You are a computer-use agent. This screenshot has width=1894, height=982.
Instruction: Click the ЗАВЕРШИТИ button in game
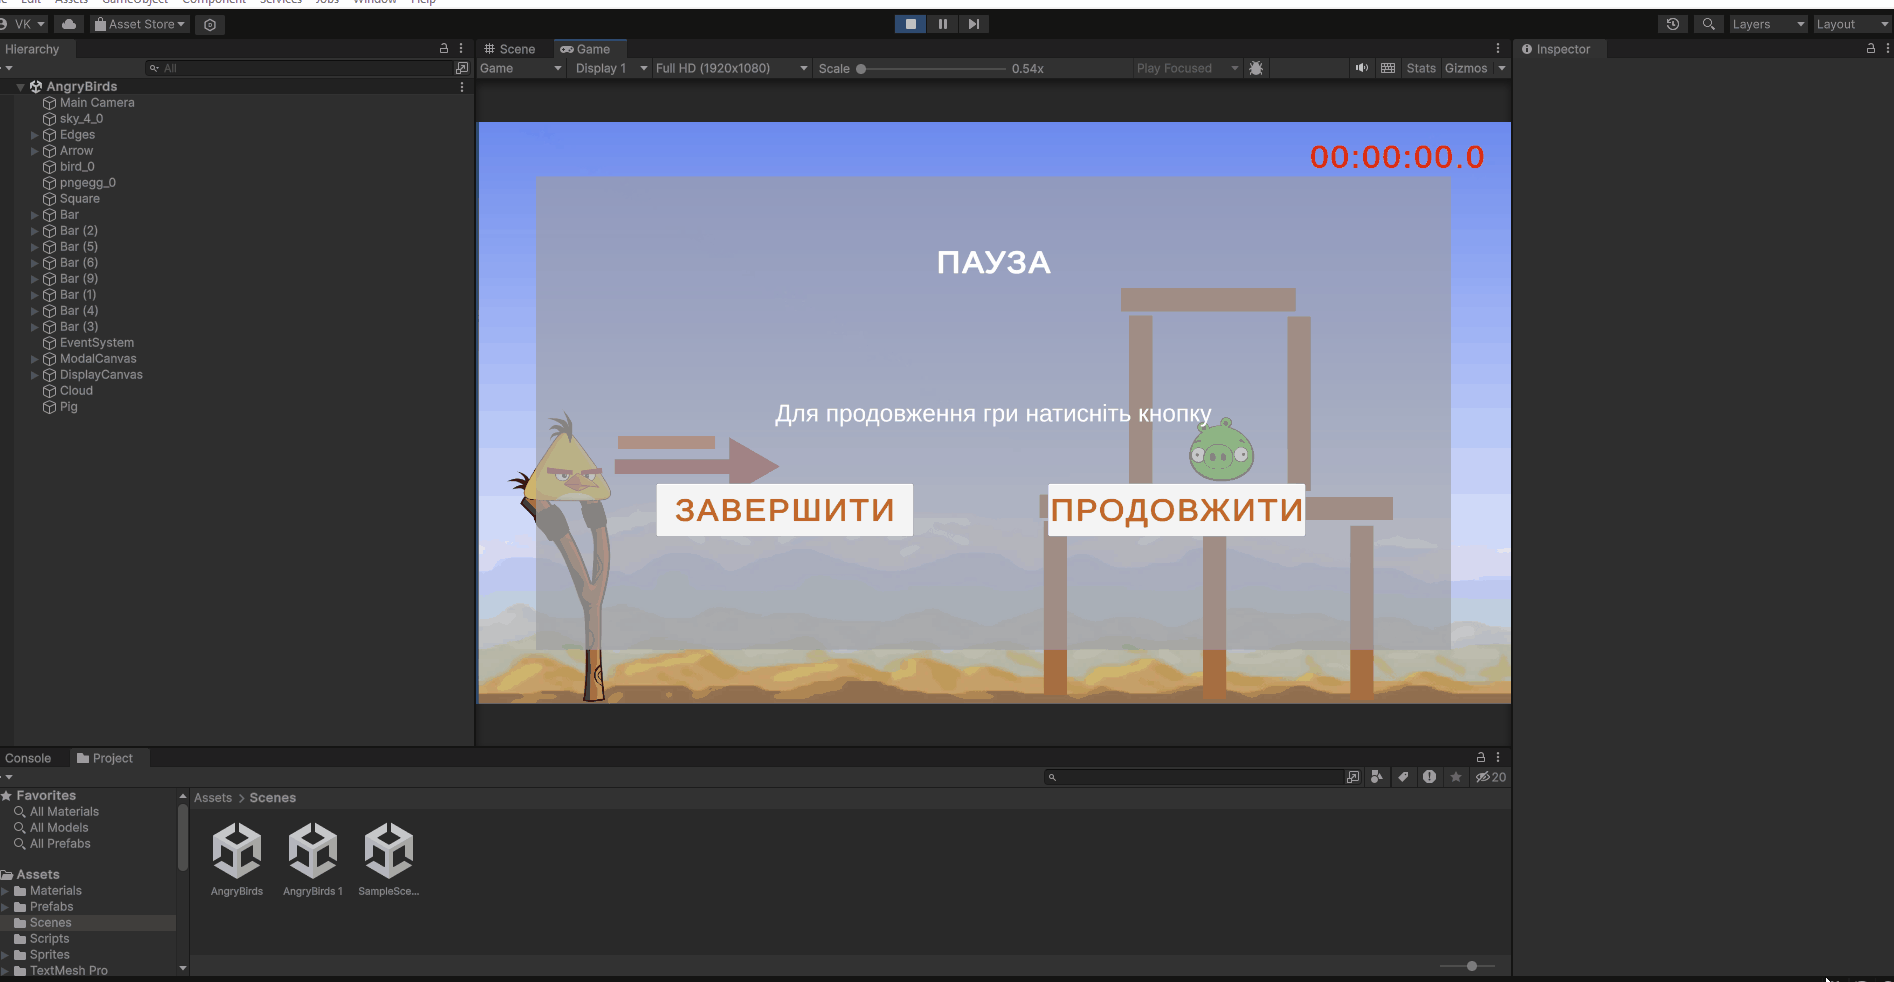[785, 510]
